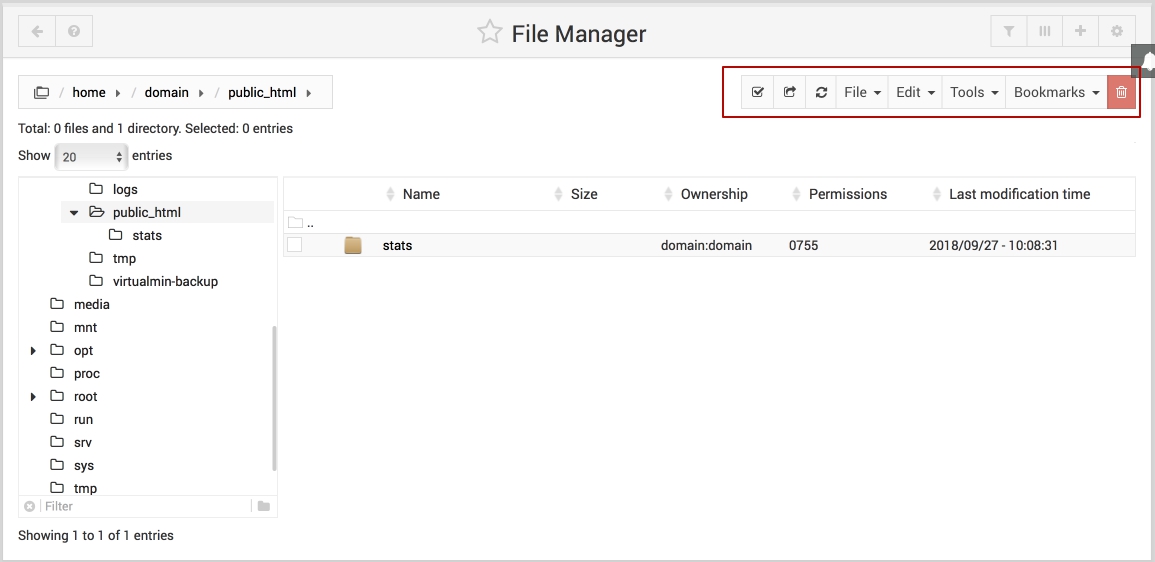The height and width of the screenshot is (562, 1155).
Task: Sort by the Name column header
Action: [421, 194]
